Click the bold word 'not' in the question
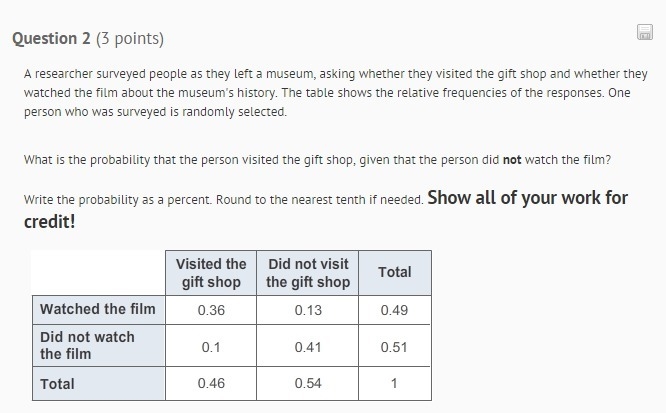The width and height of the screenshot is (666, 413). [x=512, y=160]
